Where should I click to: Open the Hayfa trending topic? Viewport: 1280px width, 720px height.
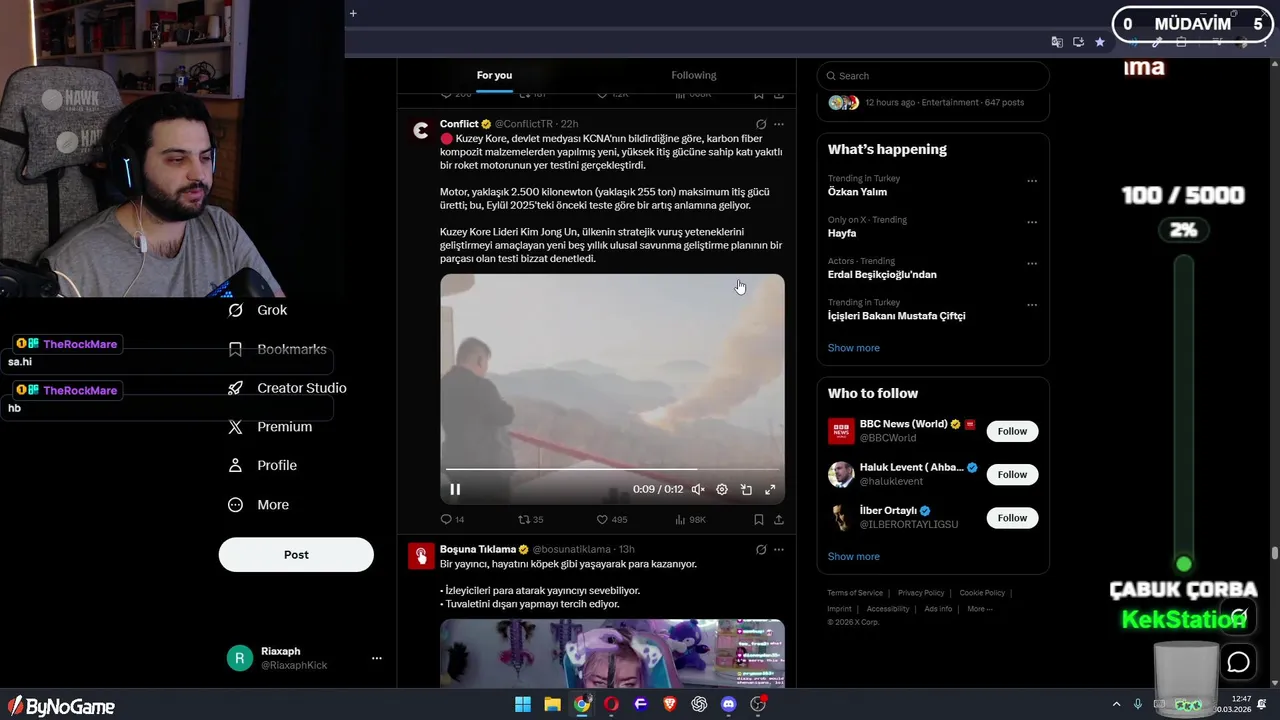pos(842,233)
